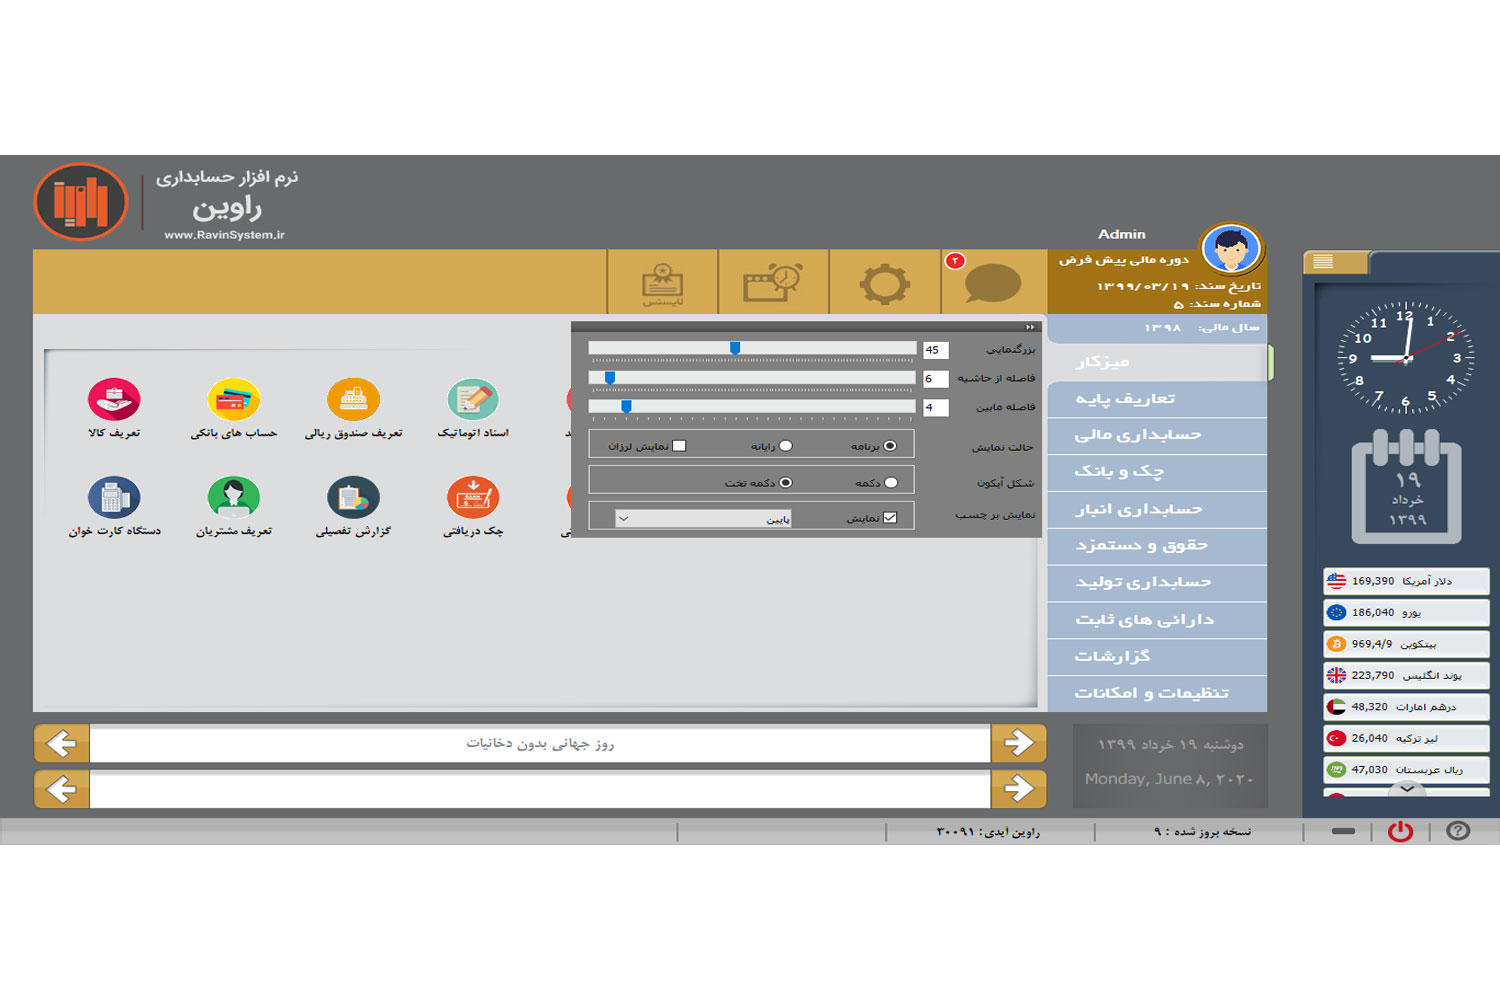Open the license (لایسنس) certificate icon
1500x1000 pixels.
coord(662,283)
